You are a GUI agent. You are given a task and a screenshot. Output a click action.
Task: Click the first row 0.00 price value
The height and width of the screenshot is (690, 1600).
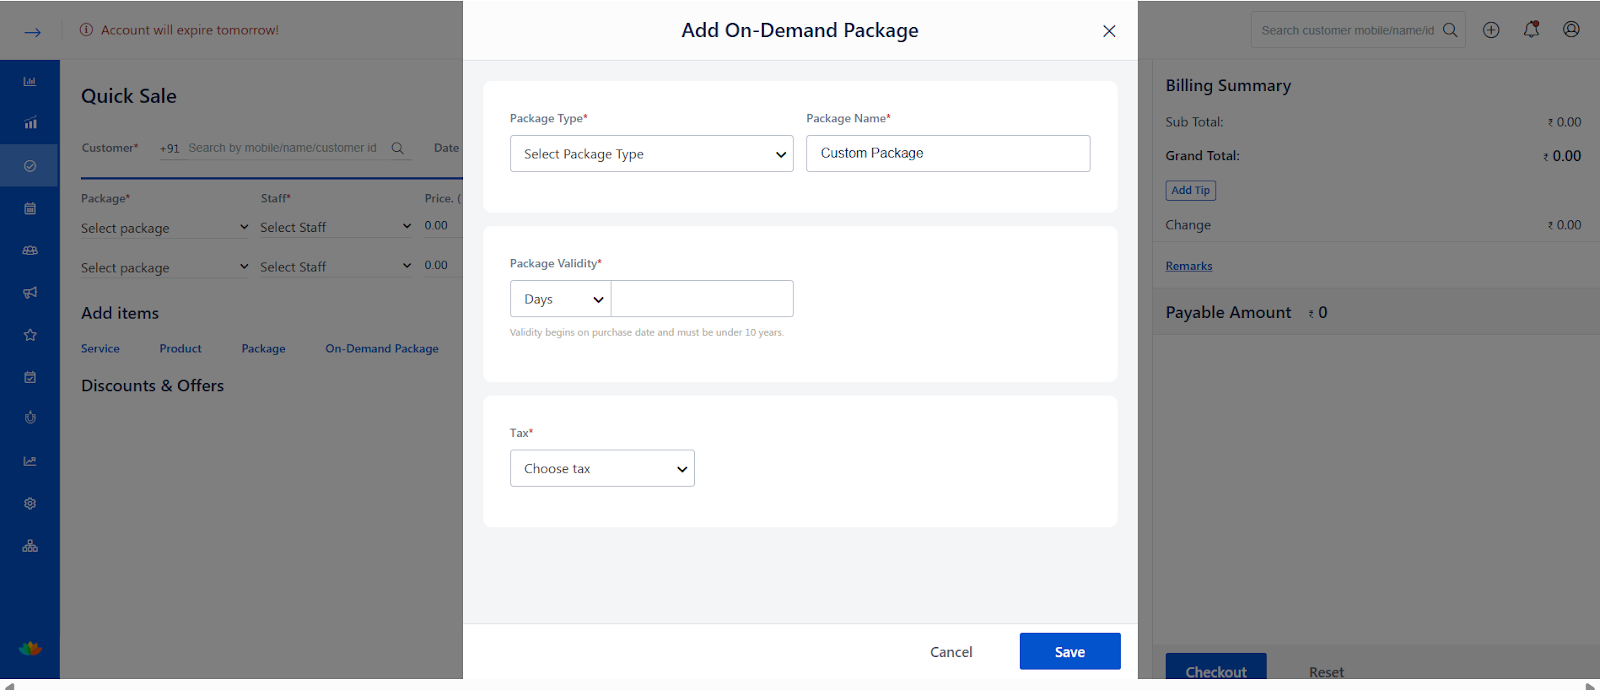[x=436, y=226]
